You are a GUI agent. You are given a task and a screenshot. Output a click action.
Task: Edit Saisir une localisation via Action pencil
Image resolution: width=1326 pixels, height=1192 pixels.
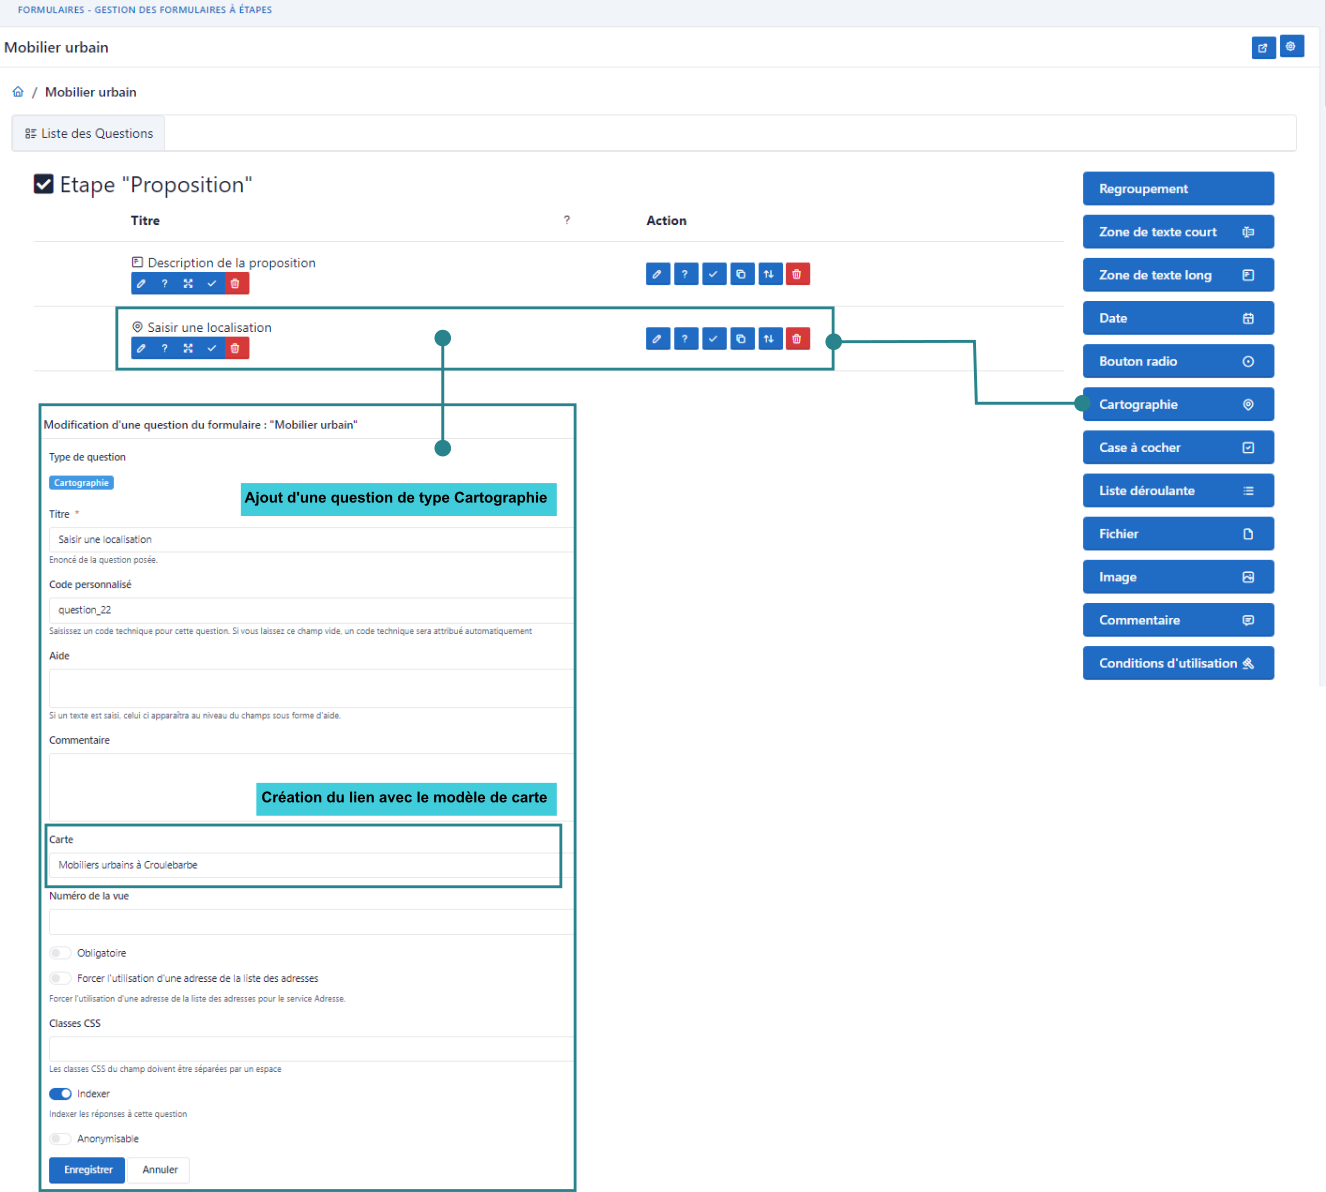(x=657, y=339)
